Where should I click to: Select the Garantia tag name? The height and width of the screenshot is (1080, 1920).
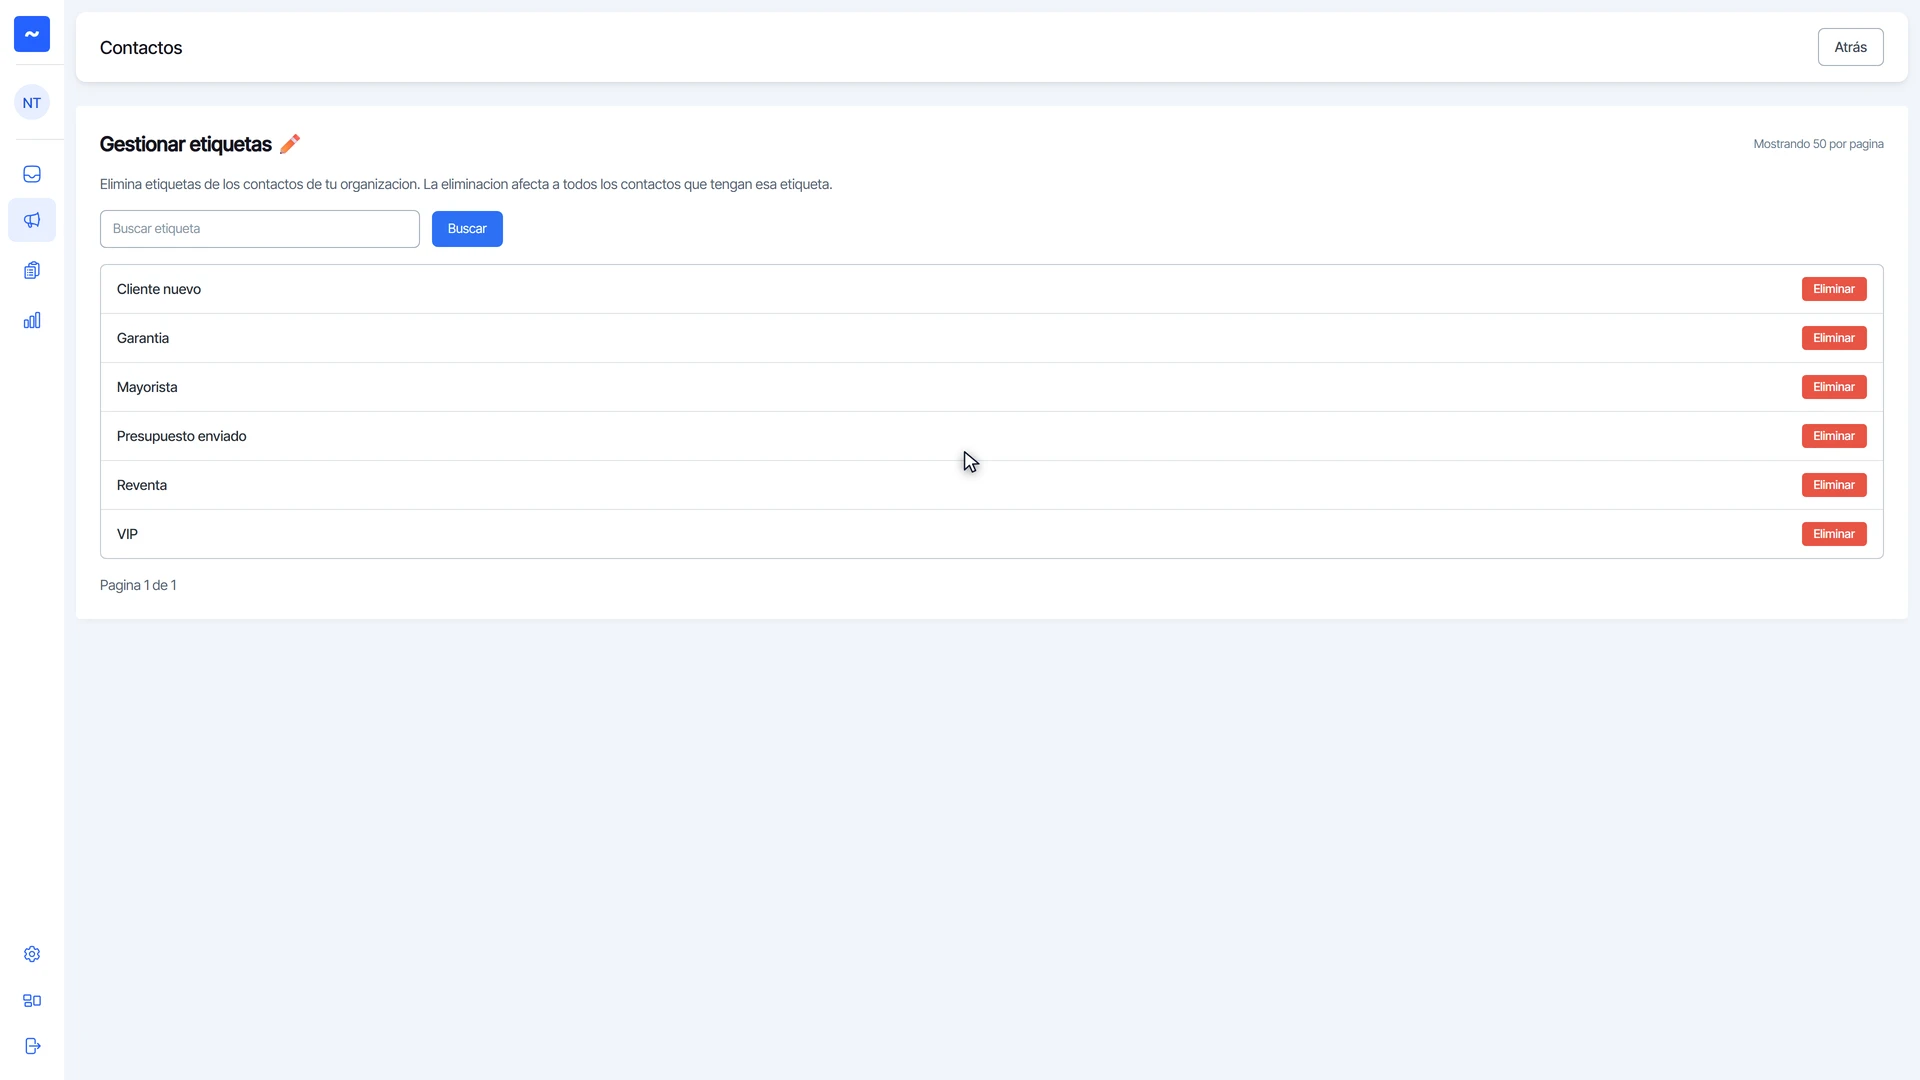pyautogui.click(x=143, y=338)
